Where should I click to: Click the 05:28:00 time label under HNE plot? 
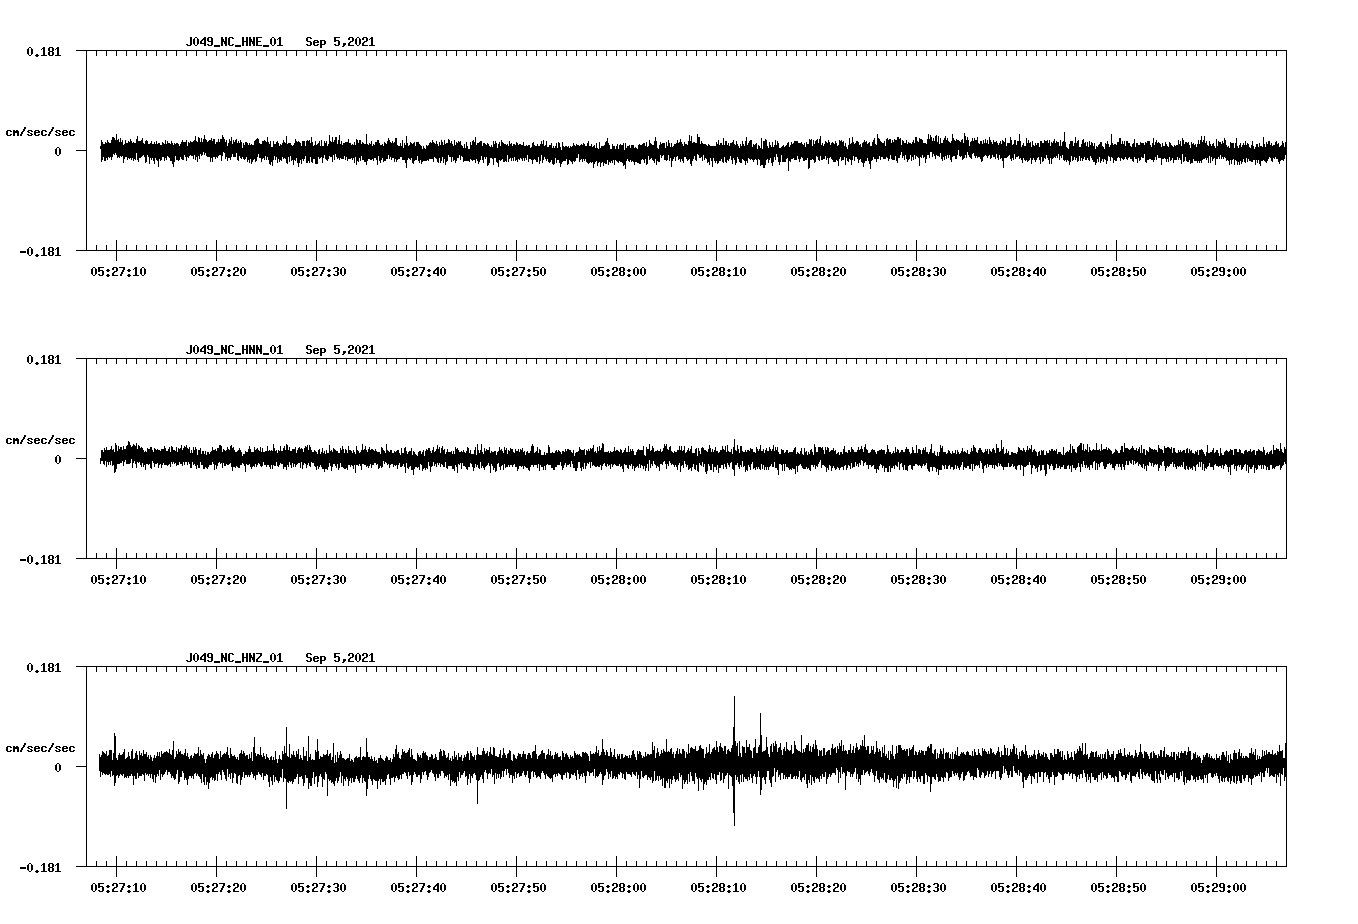pyautogui.click(x=618, y=271)
